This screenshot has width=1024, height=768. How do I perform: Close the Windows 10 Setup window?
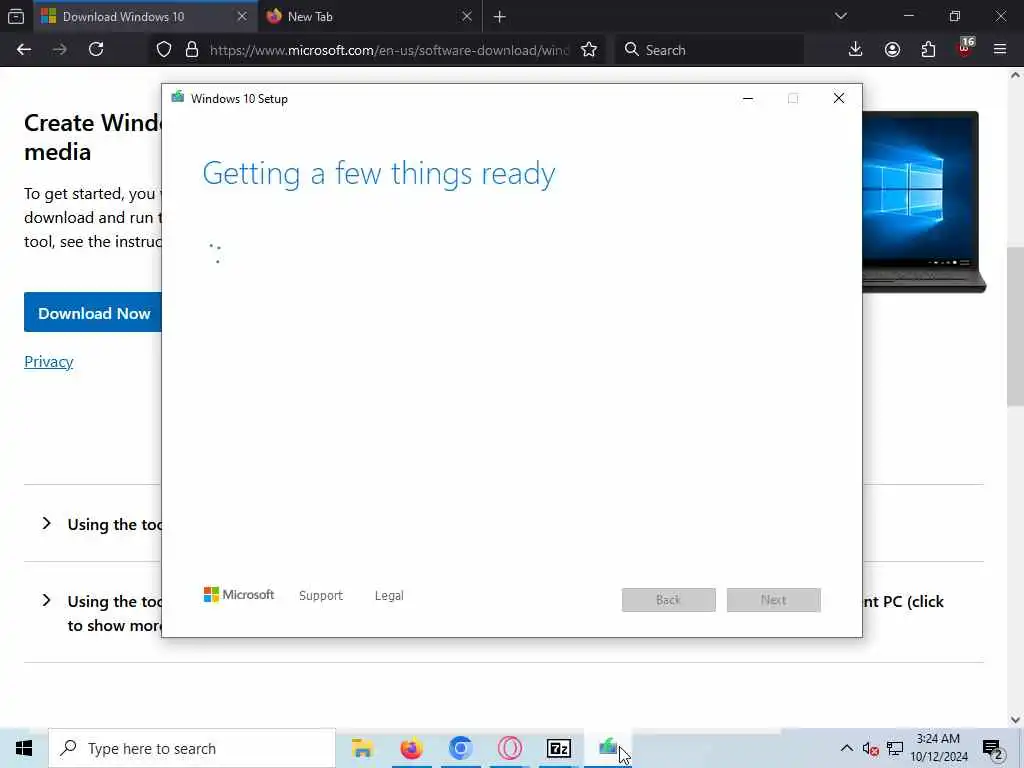tap(839, 98)
